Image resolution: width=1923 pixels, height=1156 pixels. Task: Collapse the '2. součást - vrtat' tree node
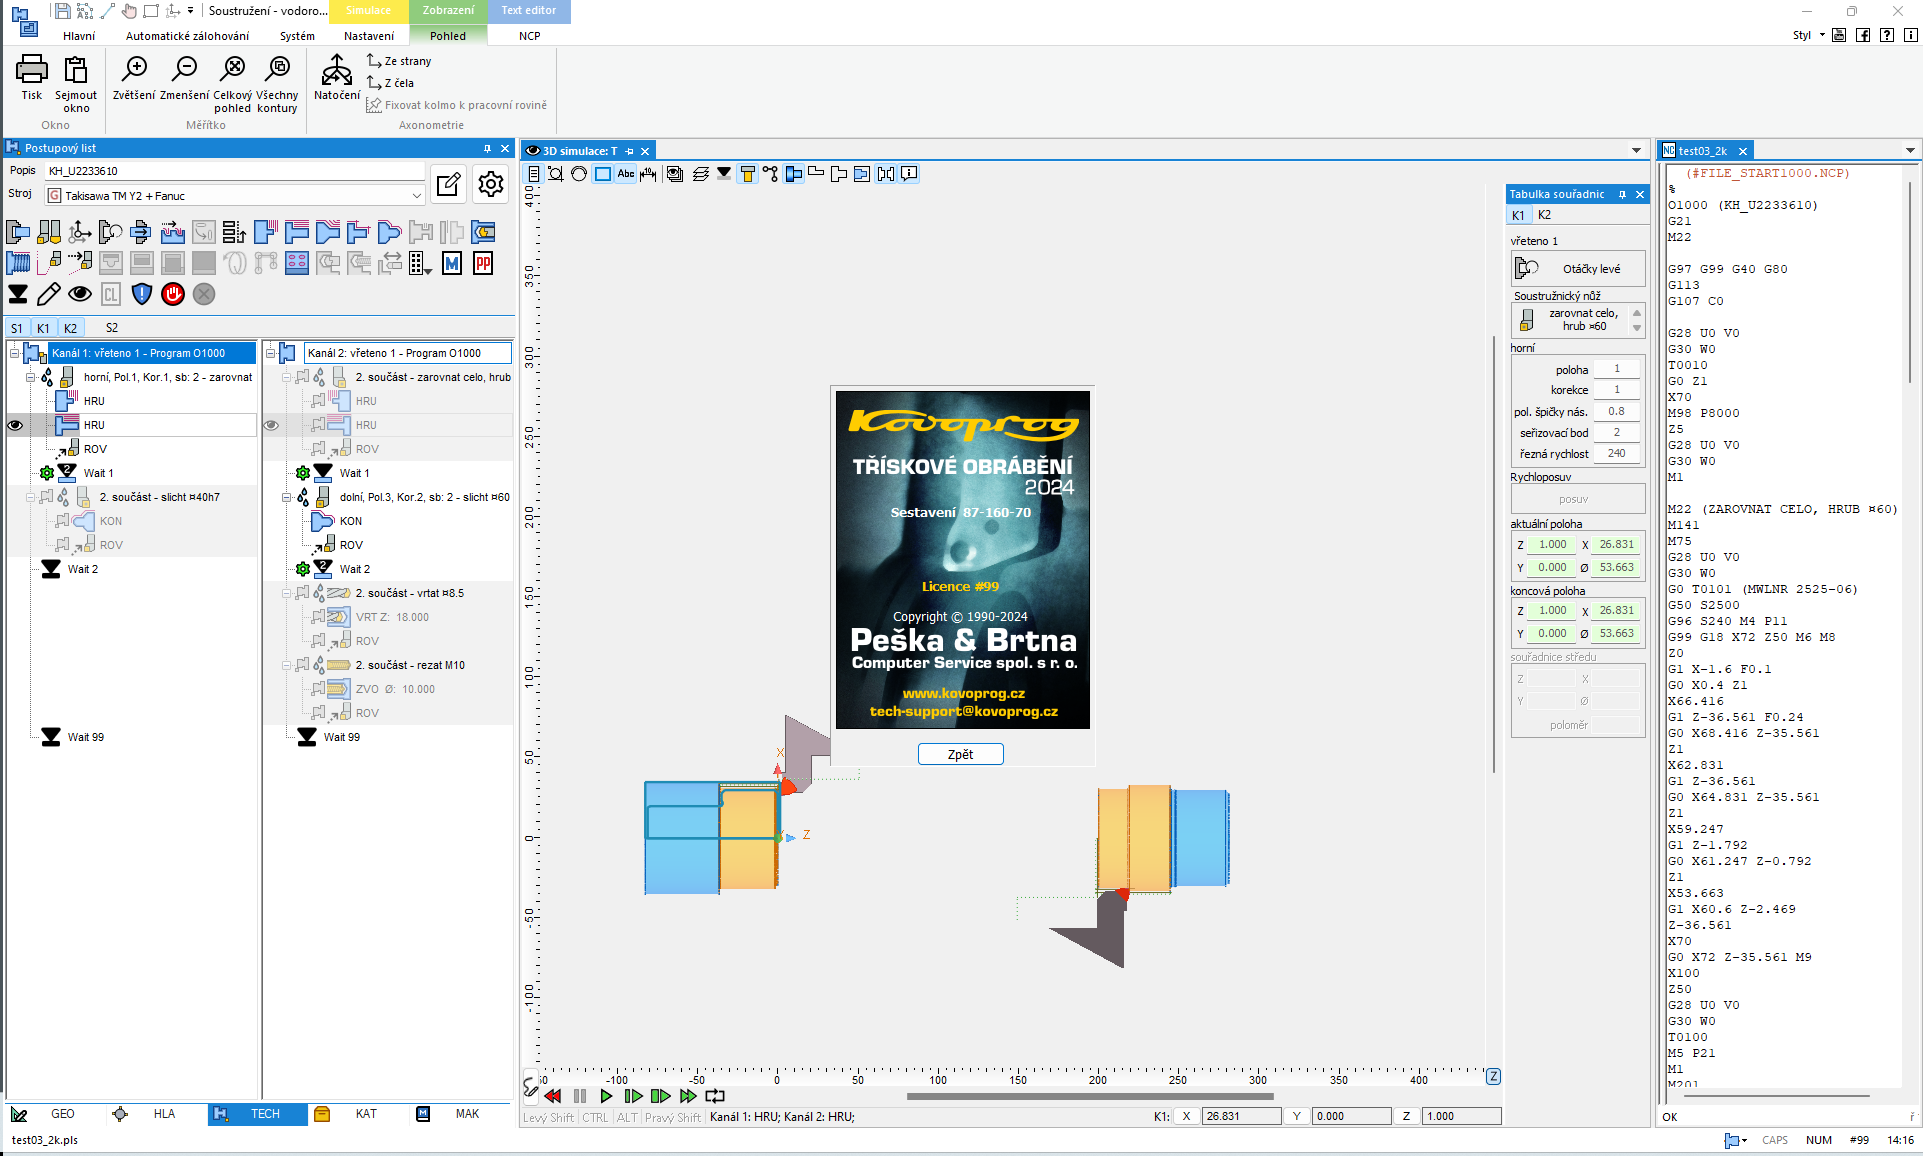pyautogui.click(x=287, y=593)
